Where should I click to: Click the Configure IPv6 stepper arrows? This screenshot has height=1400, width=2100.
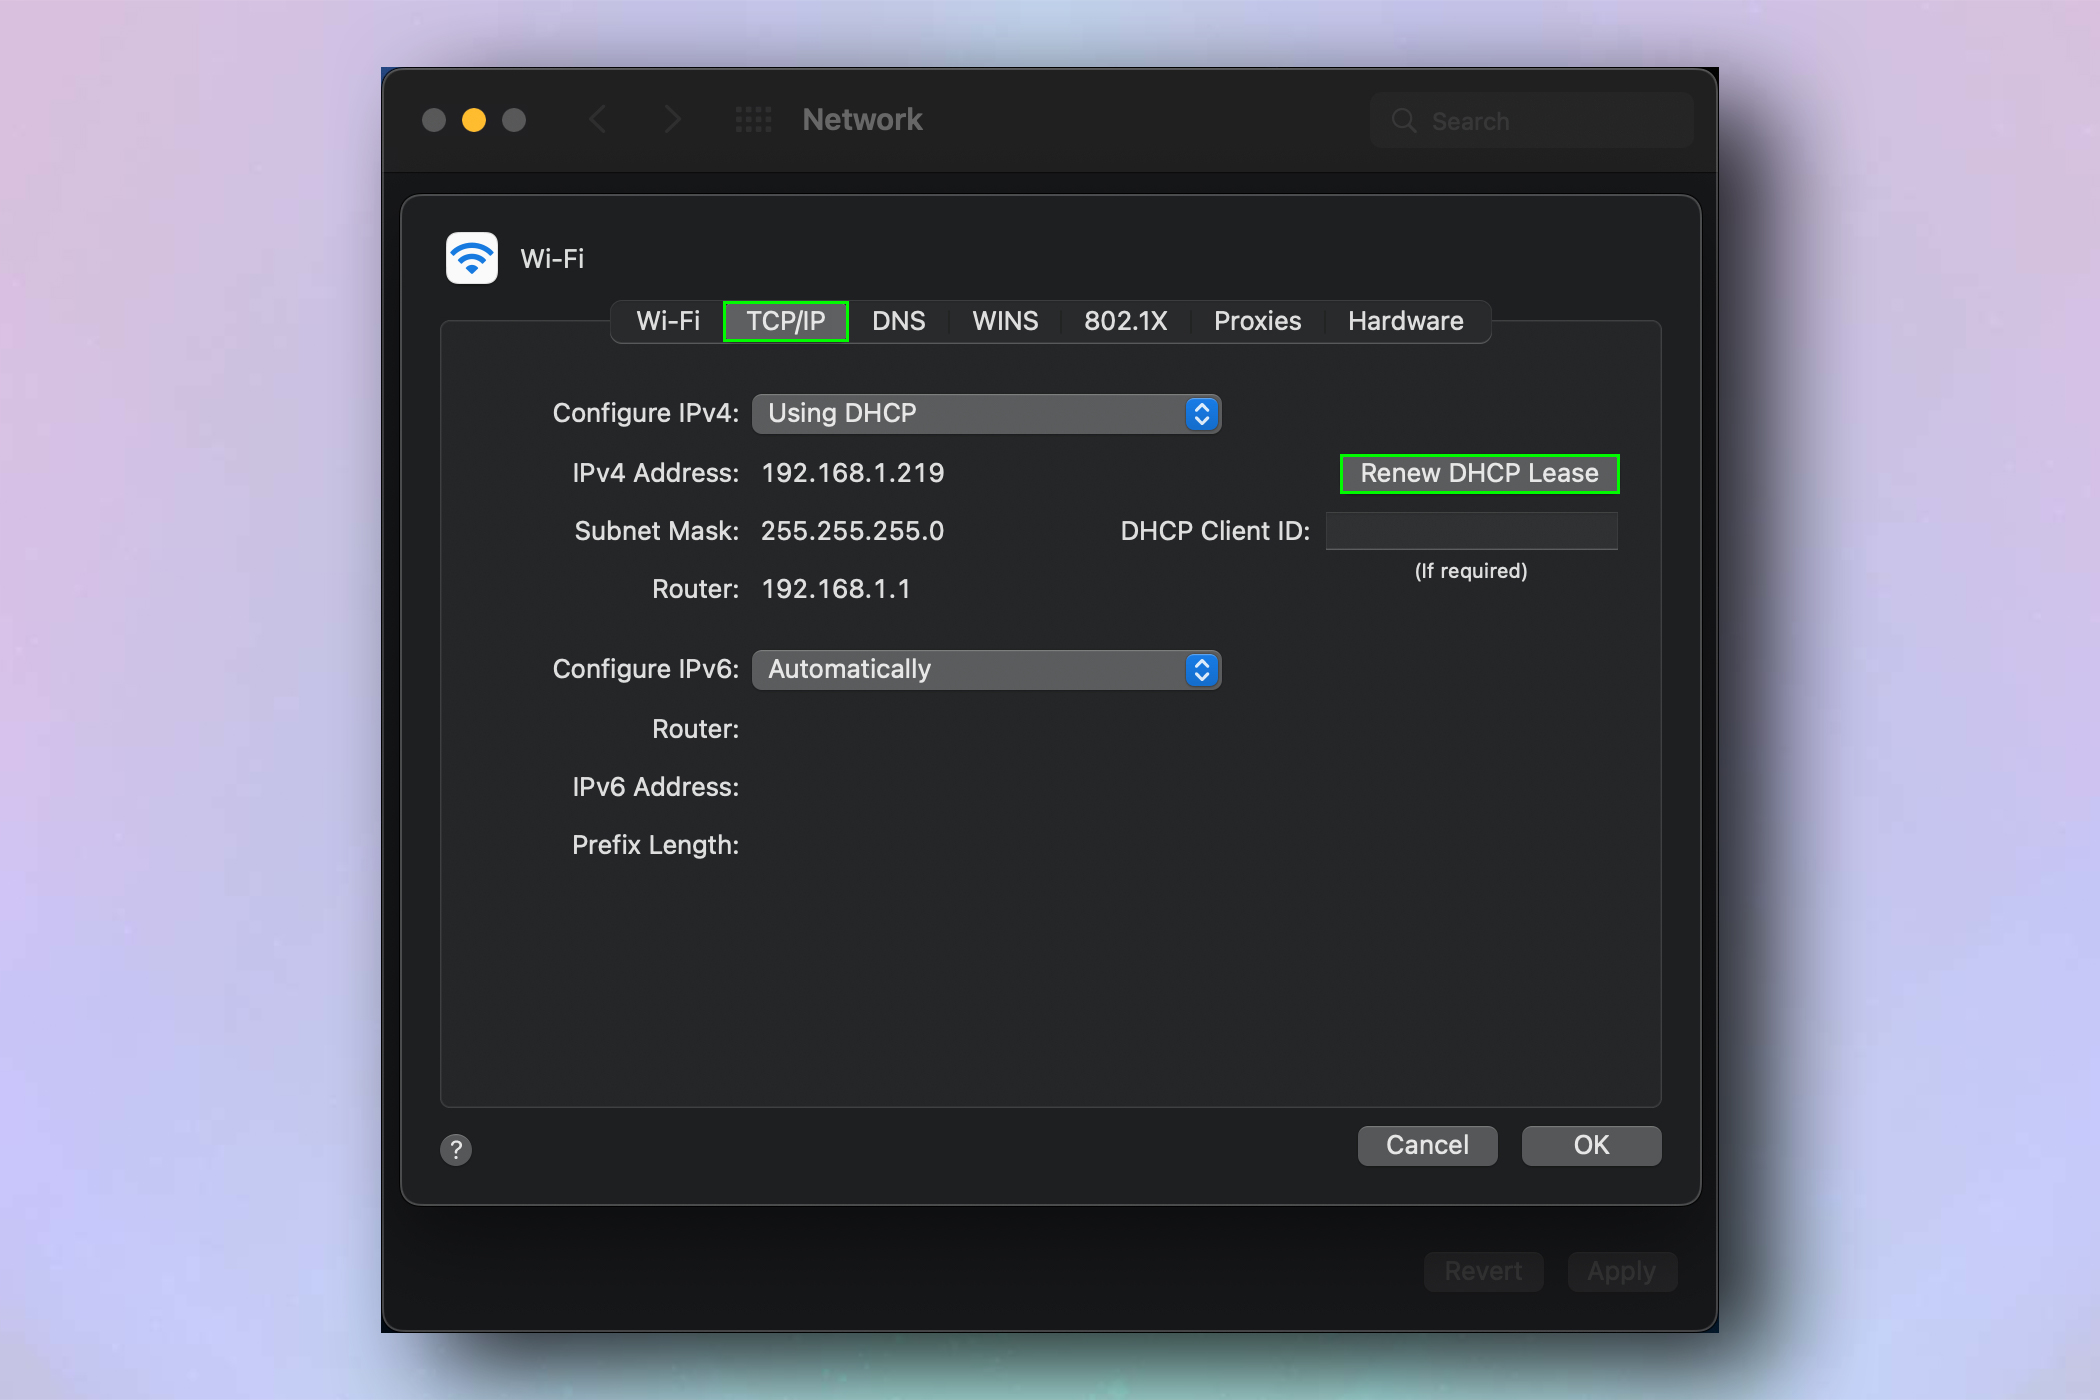[1201, 669]
